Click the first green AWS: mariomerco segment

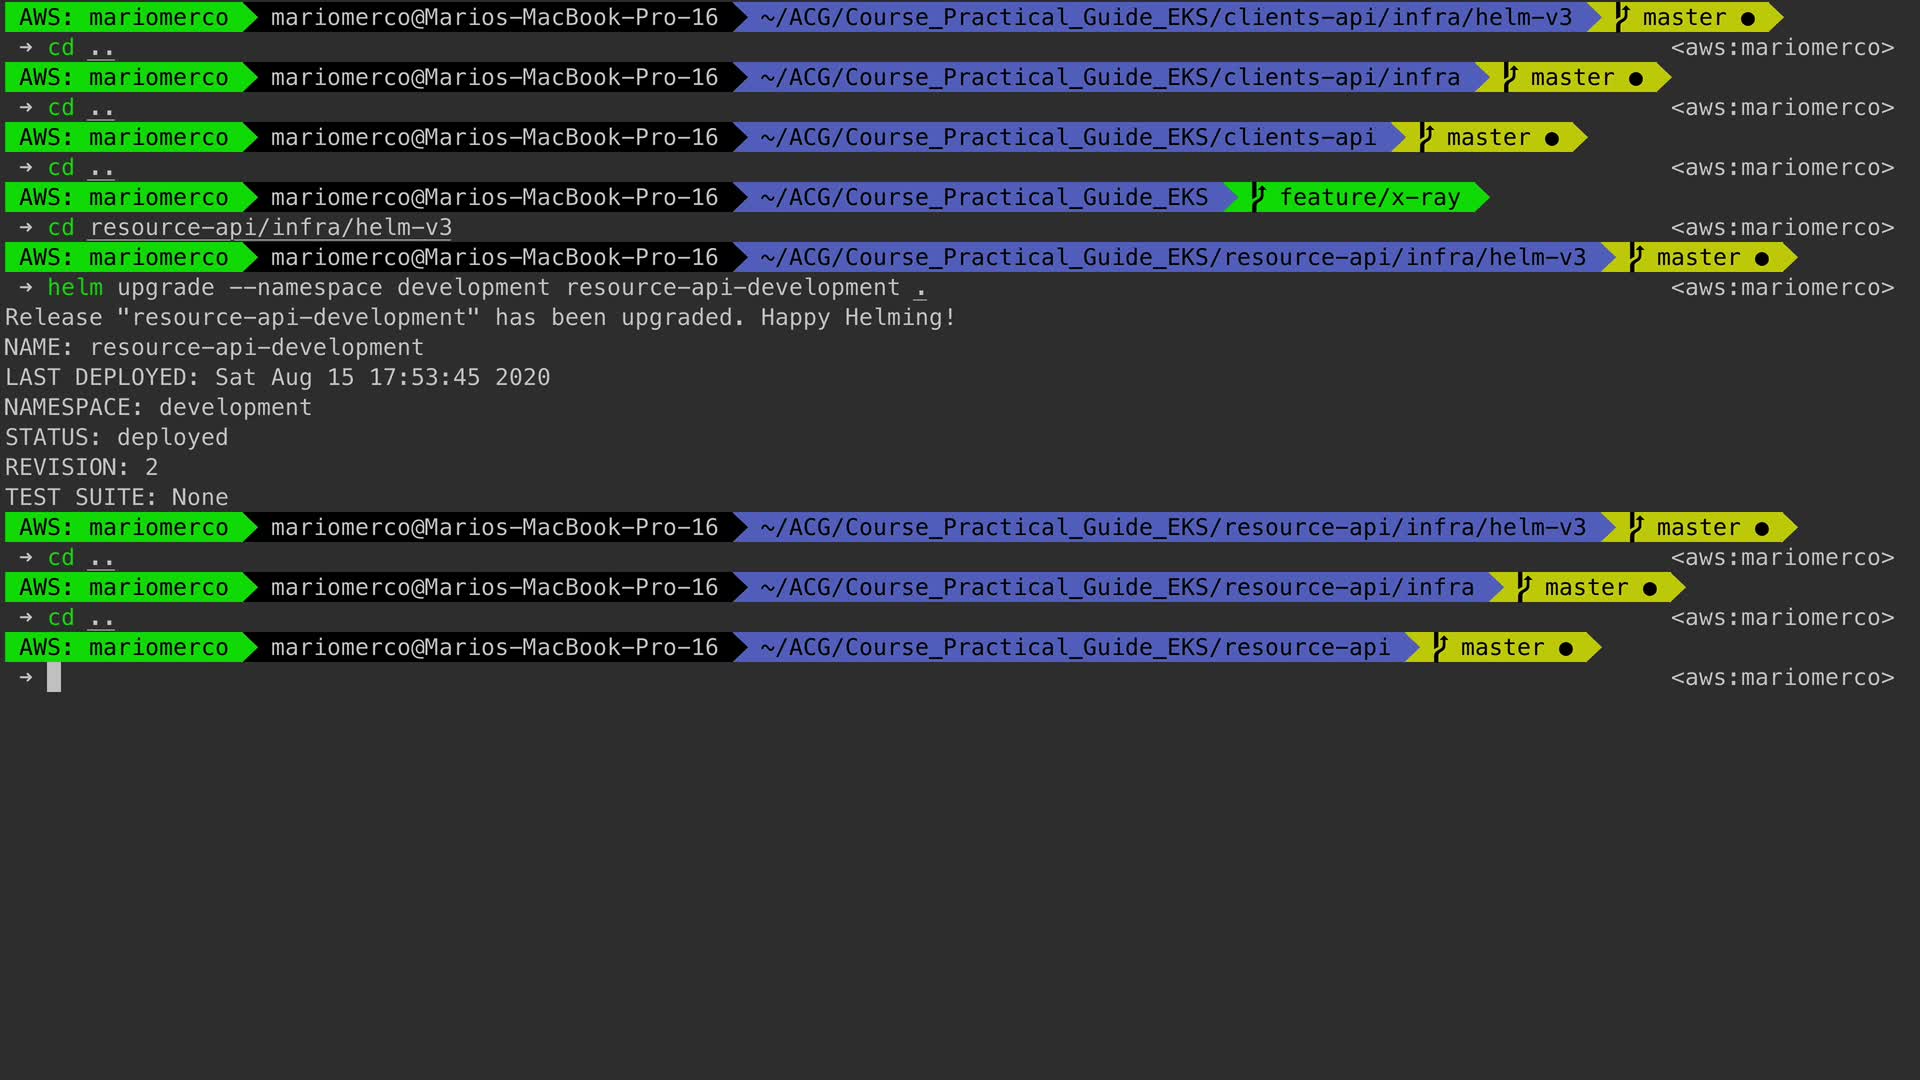click(124, 17)
